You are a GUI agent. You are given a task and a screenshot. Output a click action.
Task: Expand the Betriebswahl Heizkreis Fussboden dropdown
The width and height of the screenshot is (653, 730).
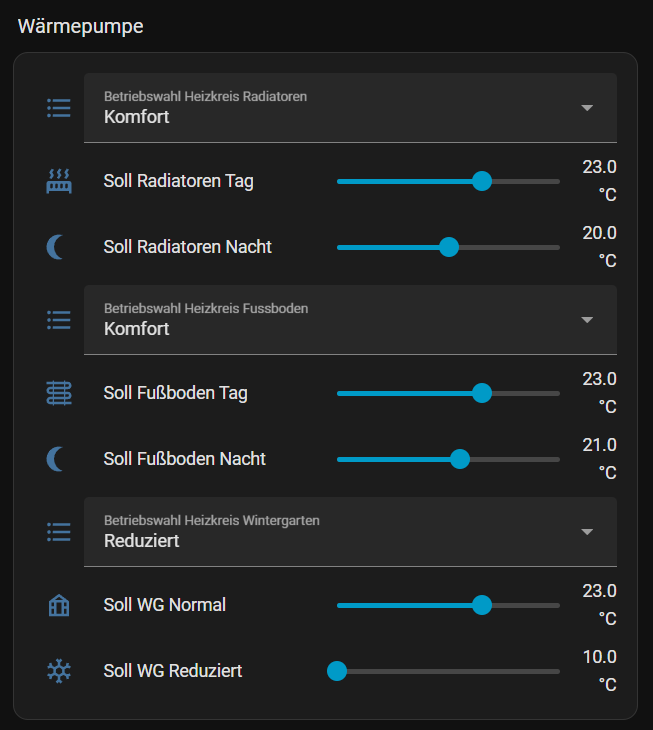click(x=587, y=320)
